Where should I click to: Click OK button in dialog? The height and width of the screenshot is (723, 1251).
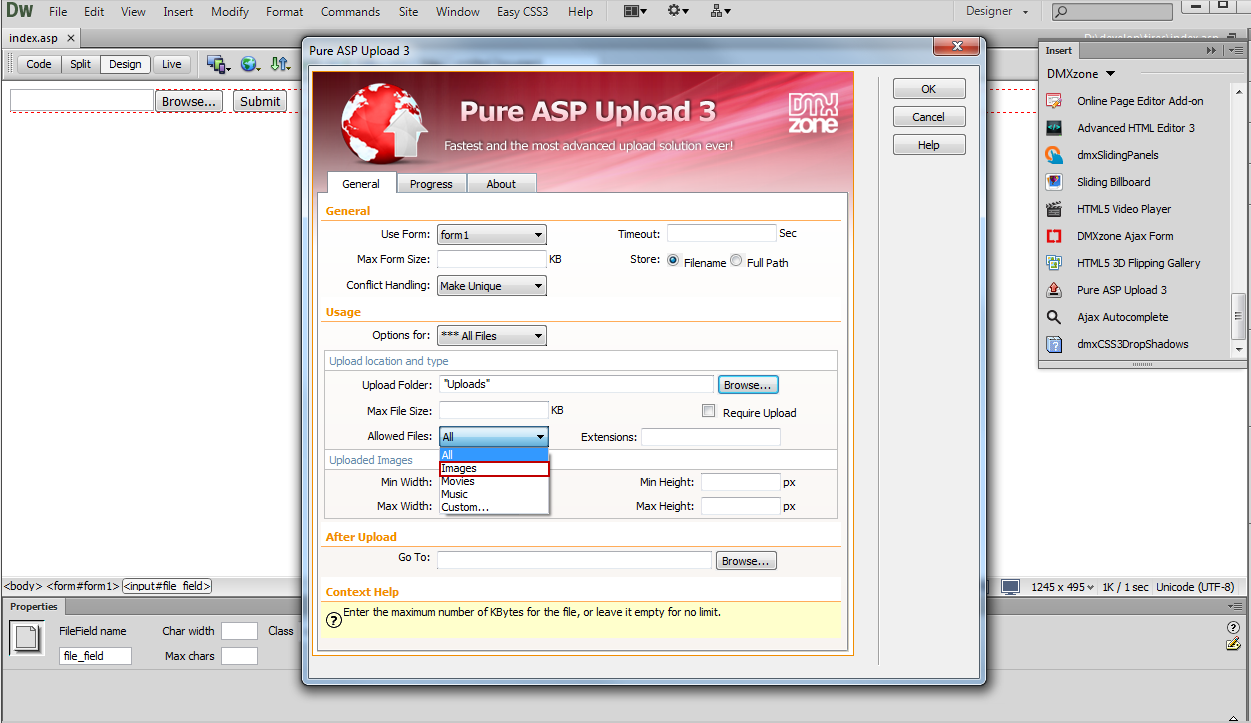pos(929,89)
